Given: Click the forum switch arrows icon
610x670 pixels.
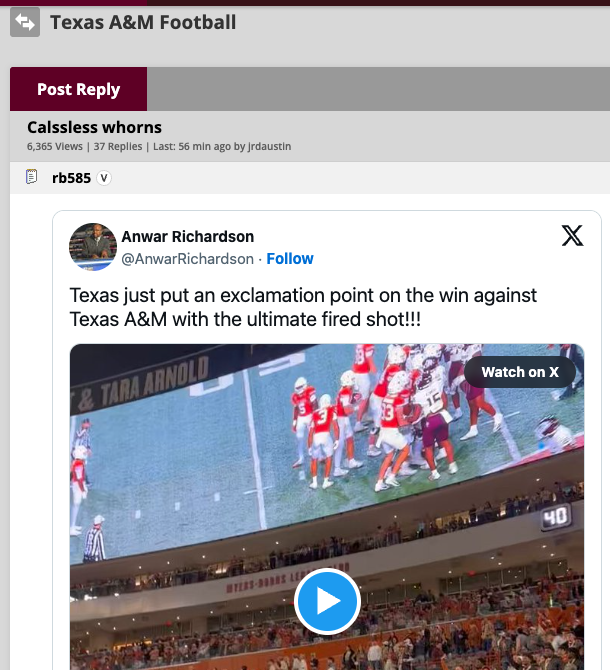Looking at the screenshot, I should pos(25,21).
